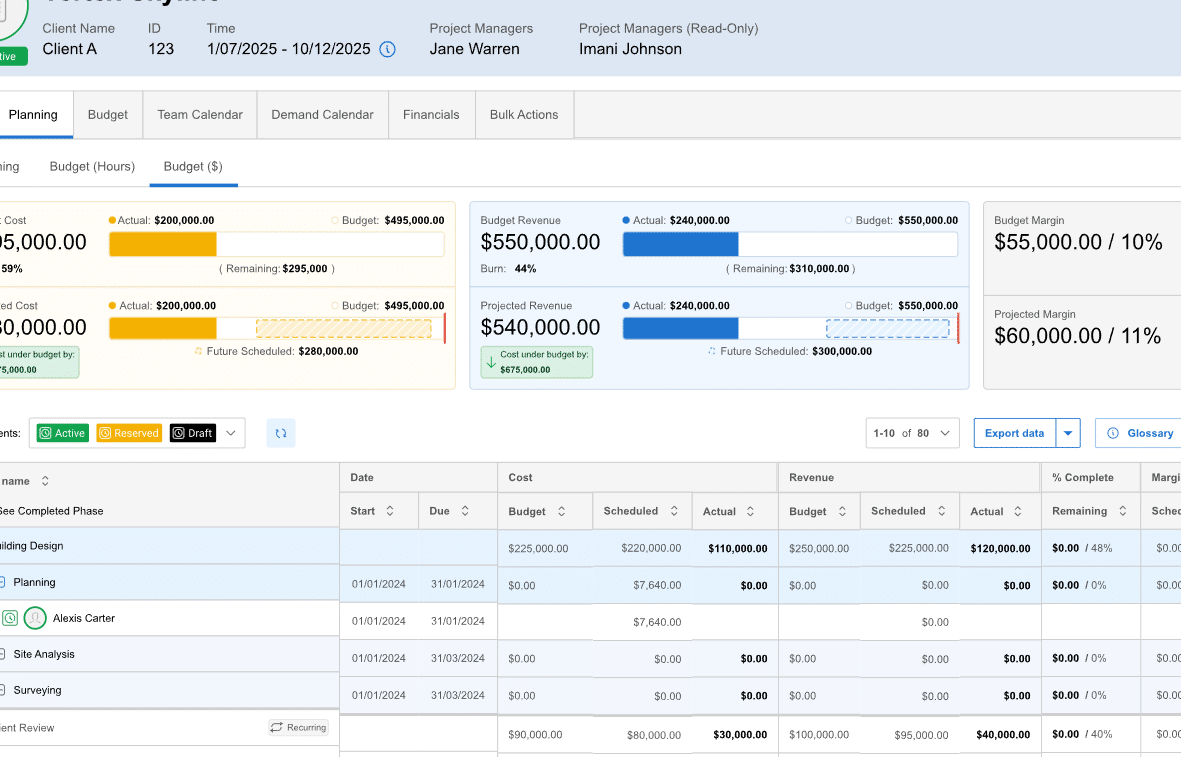This screenshot has width=1181, height=757.
Task: Open the 1-10 of 80 pagination dropdown
Action: pyautogui.click(x=912, y=433)
